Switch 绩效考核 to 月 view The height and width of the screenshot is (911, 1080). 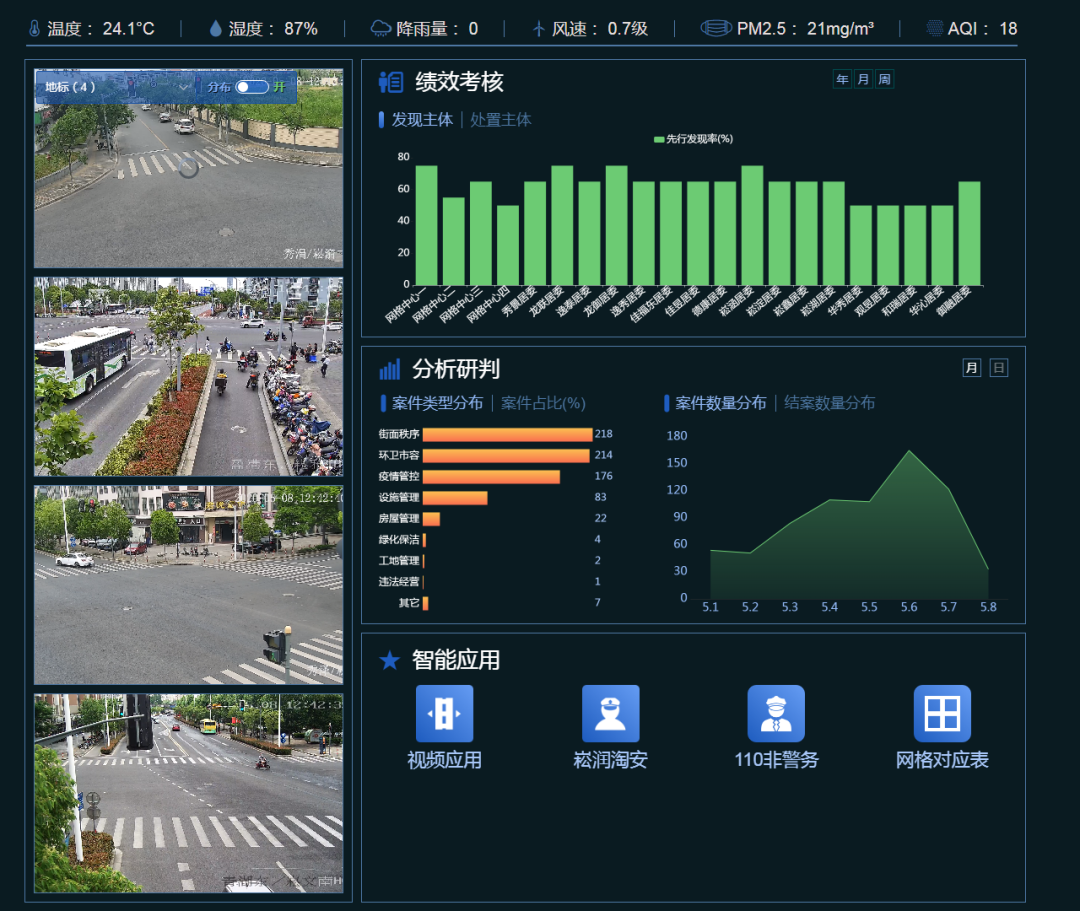[x=863, y=79]
